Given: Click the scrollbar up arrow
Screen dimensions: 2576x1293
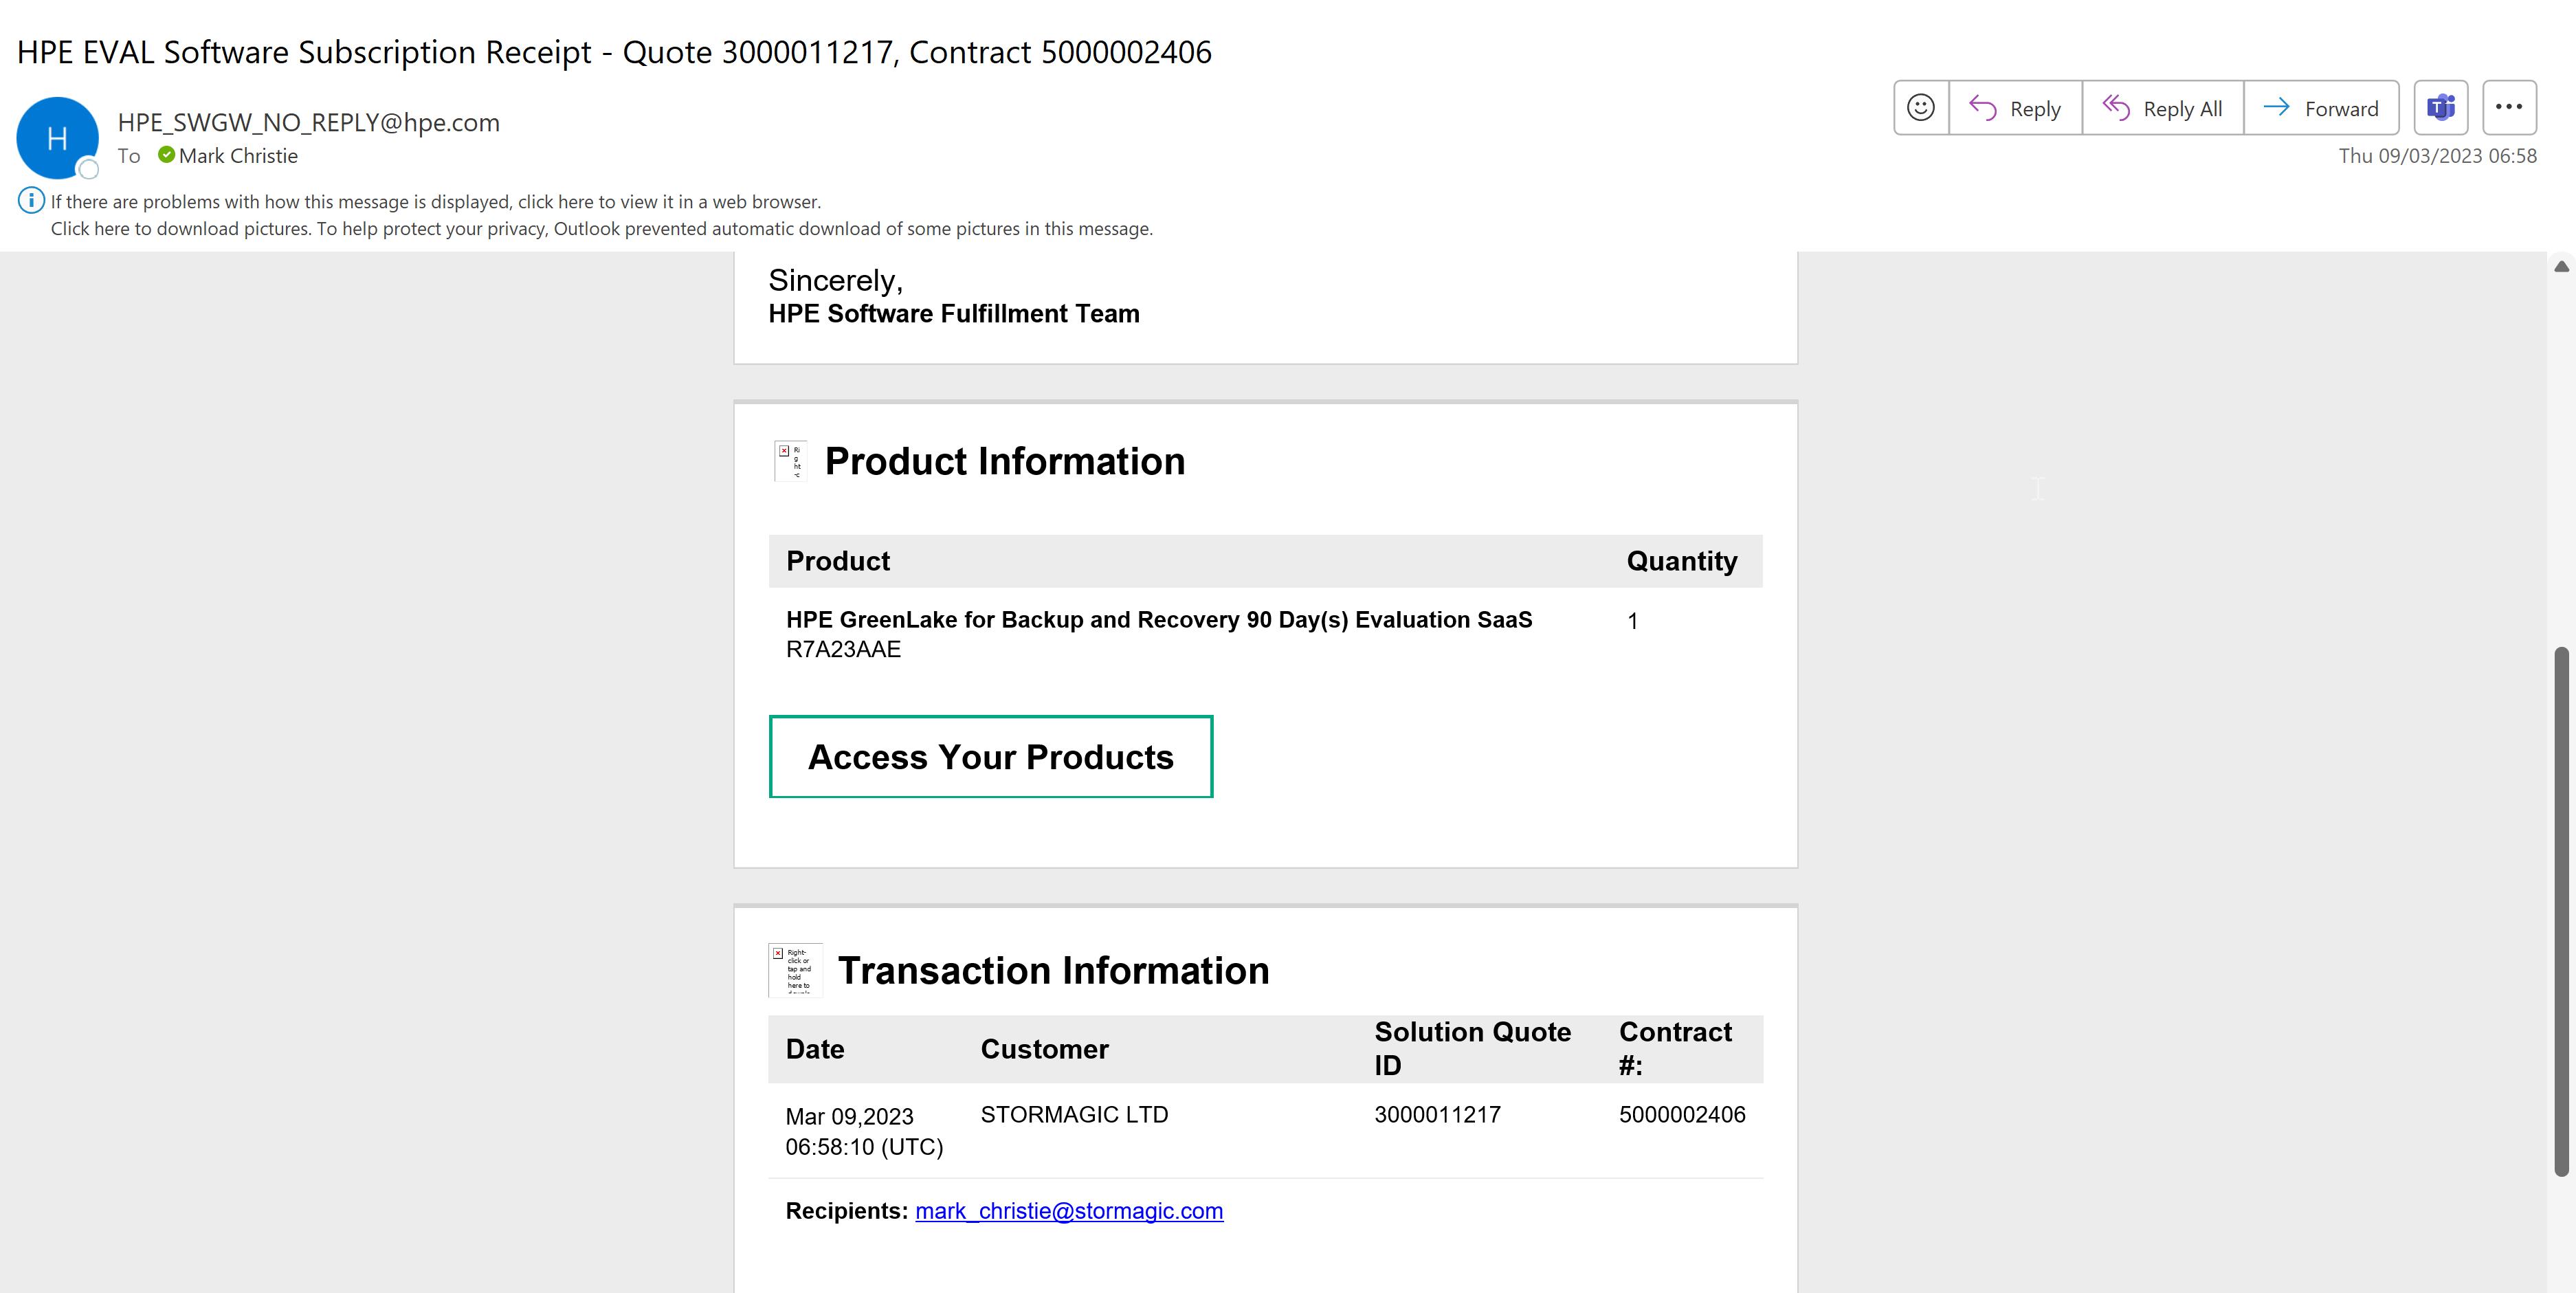Looking at the screenshot, I should (x=2561, y=266).
